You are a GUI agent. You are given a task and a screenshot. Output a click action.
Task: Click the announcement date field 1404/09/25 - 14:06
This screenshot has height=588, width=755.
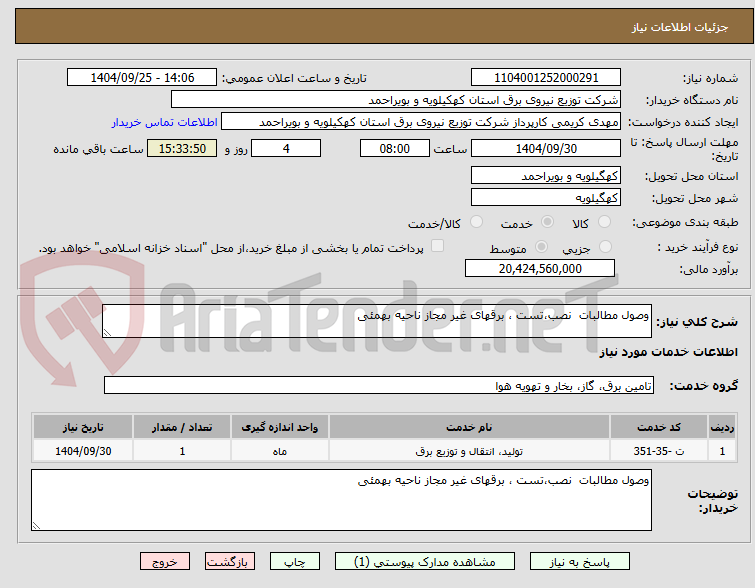(142, 78)
